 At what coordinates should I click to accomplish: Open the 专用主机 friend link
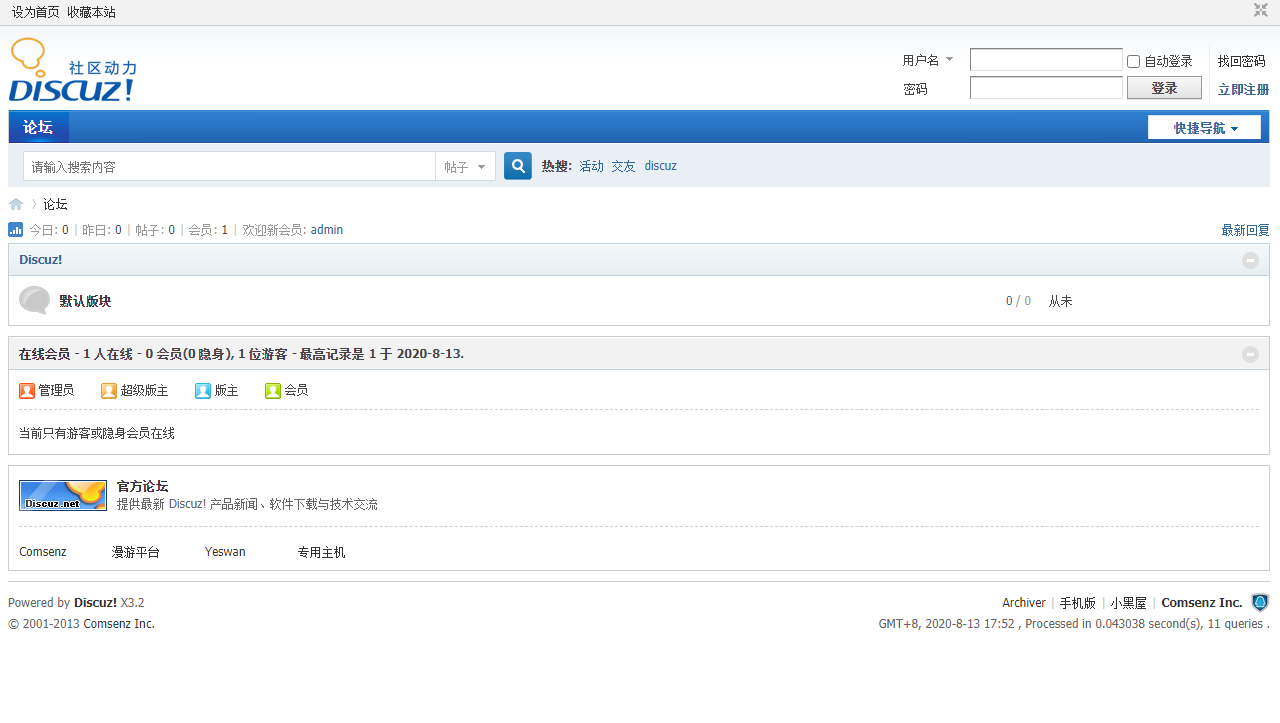click(321, 552)
